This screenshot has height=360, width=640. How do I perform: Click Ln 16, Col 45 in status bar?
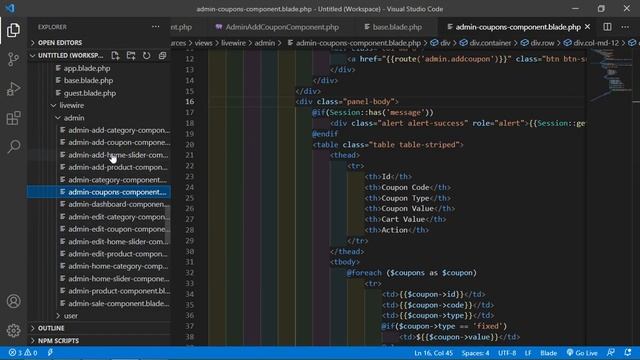(433, 353)
